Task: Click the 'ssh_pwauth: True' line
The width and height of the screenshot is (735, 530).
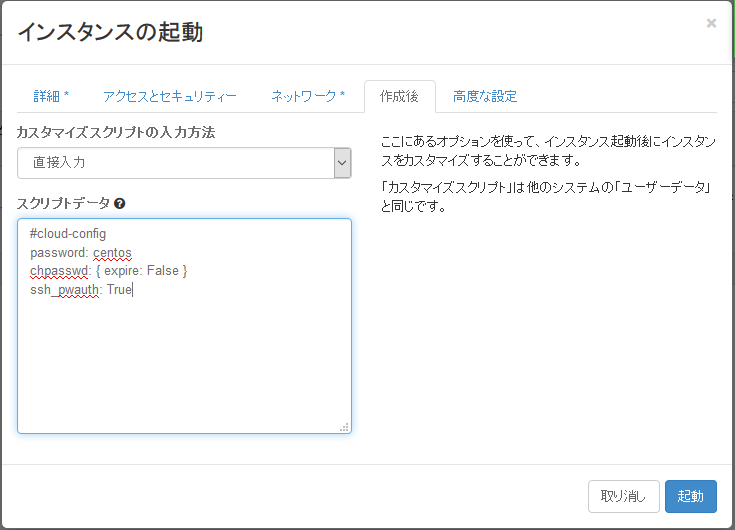Action: (x=81, y=290)
